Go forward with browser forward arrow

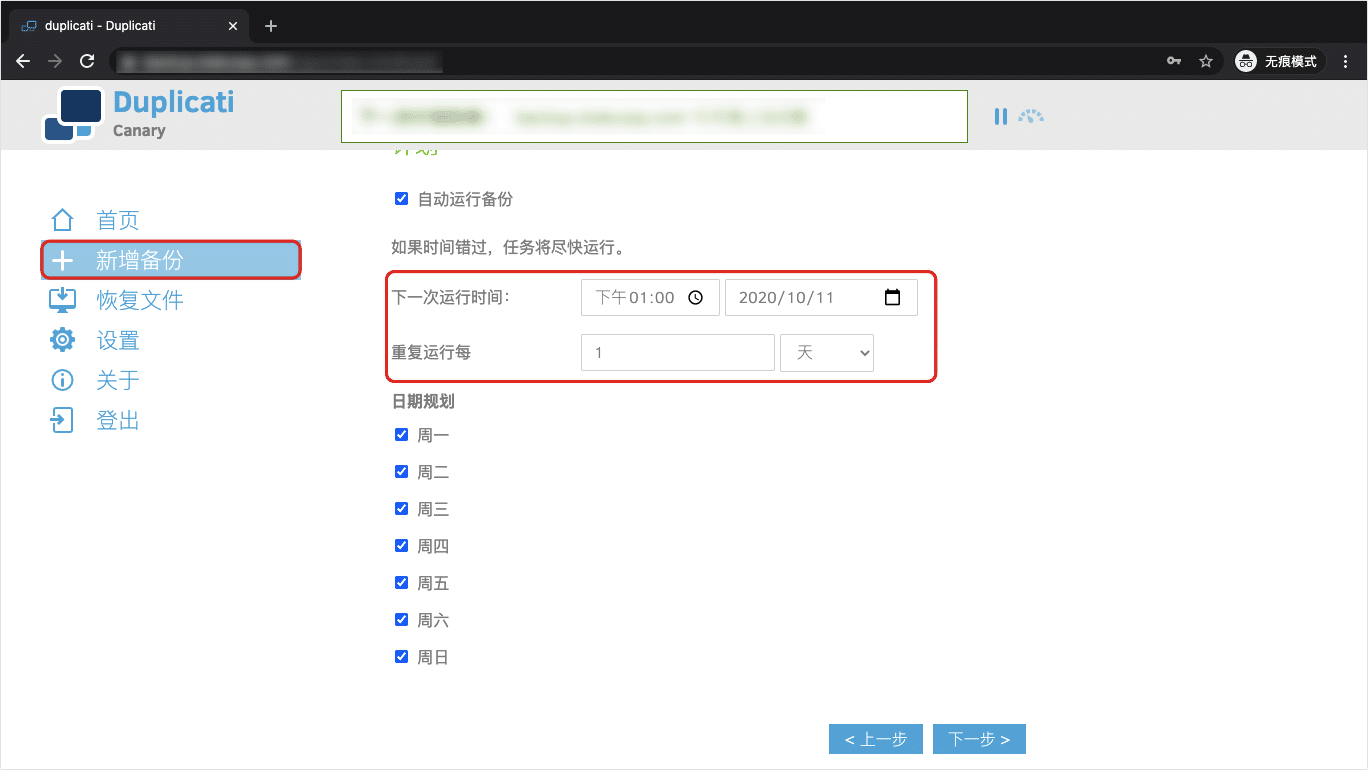click(55, 61)
